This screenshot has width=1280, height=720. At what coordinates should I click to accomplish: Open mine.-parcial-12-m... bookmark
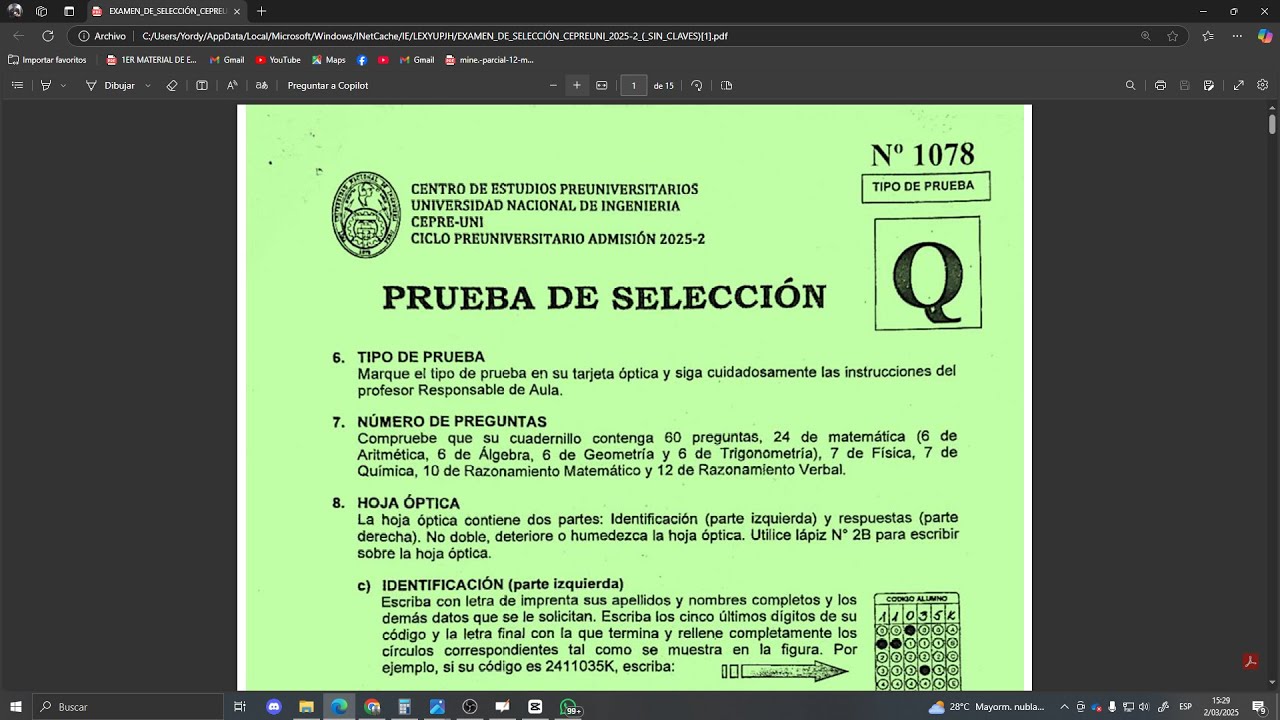(490, 60)
